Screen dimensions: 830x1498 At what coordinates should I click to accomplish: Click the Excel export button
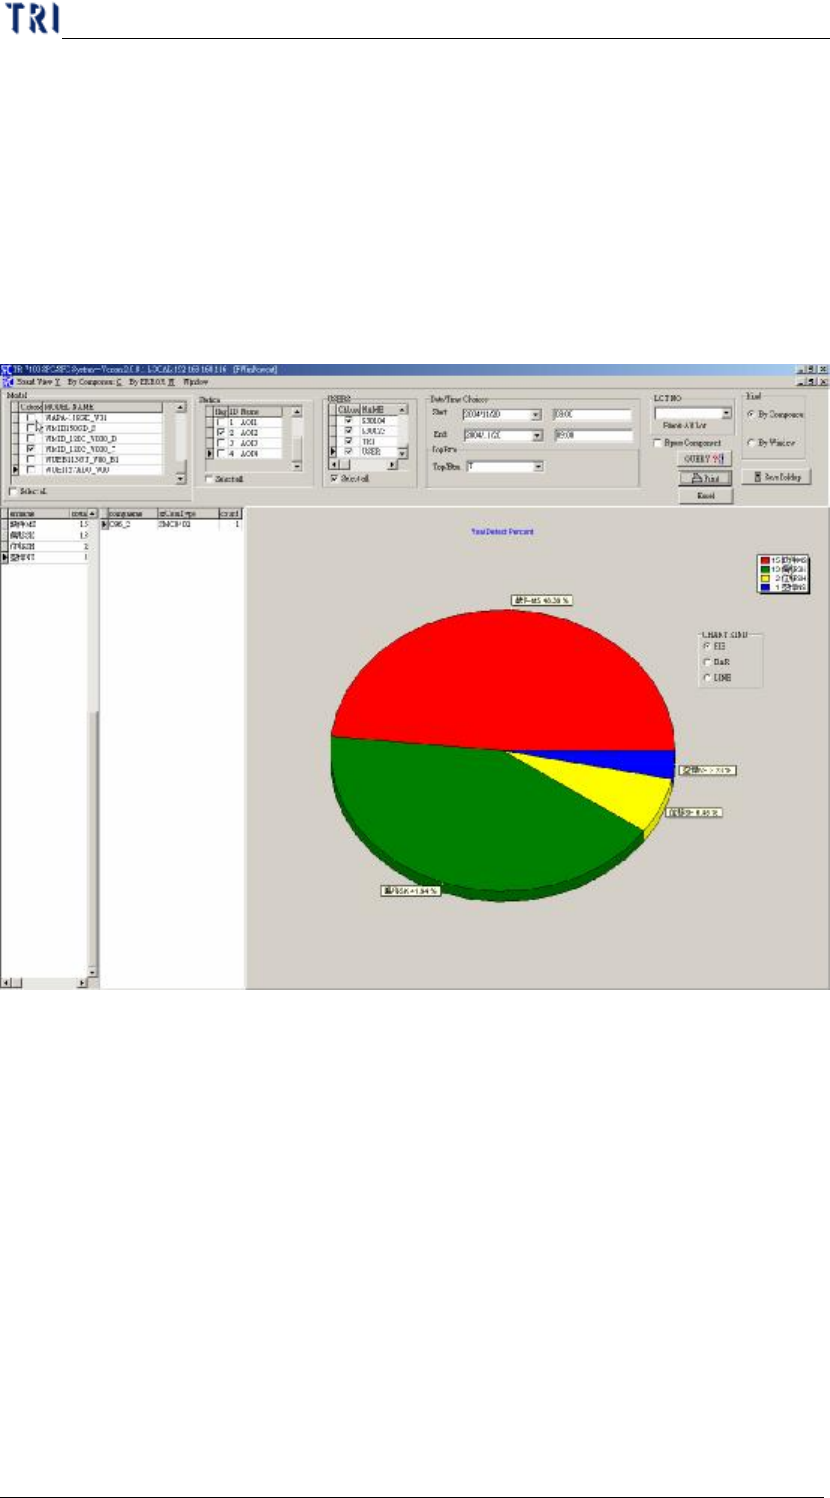pos(705,495)
